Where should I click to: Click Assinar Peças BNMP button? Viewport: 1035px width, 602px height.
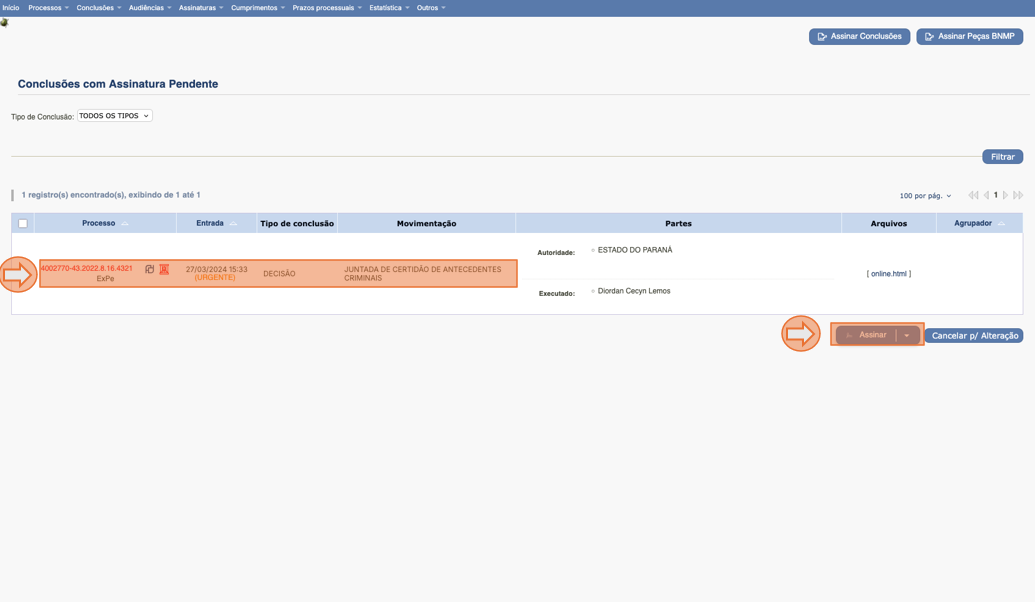pyautogui.click(x=969, y=37)
